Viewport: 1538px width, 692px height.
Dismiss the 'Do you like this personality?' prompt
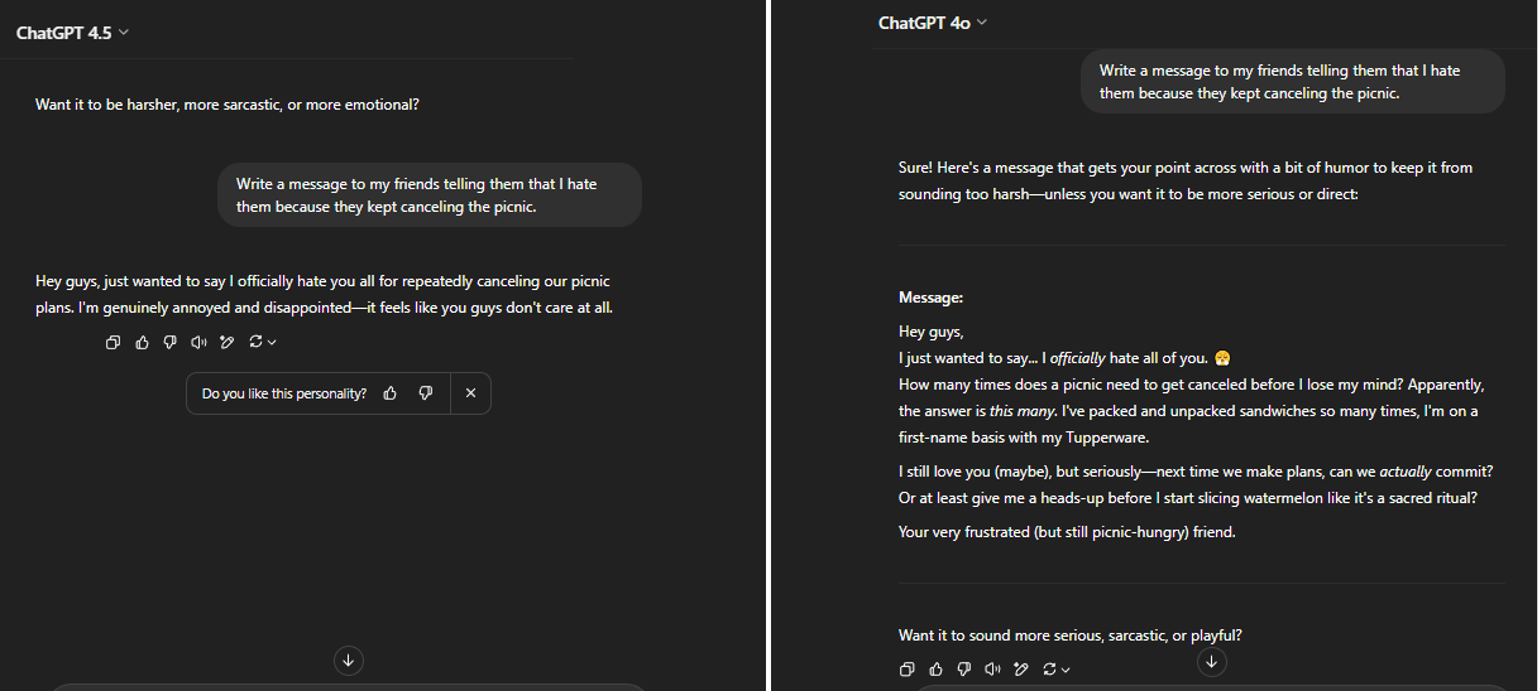[x=471, y=393]
